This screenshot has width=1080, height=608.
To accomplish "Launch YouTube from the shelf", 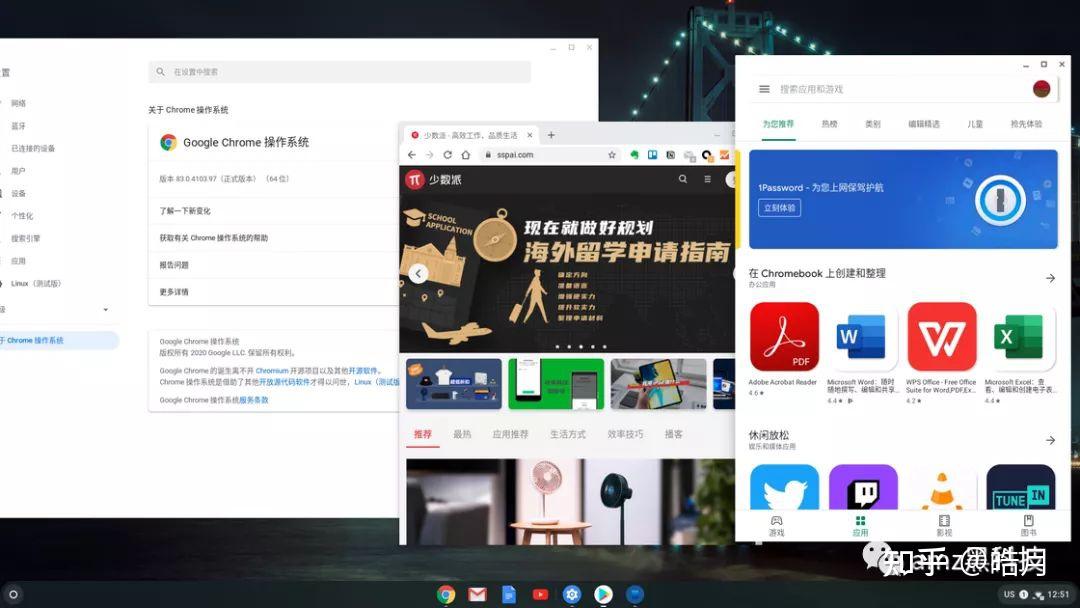I will 541,594.
